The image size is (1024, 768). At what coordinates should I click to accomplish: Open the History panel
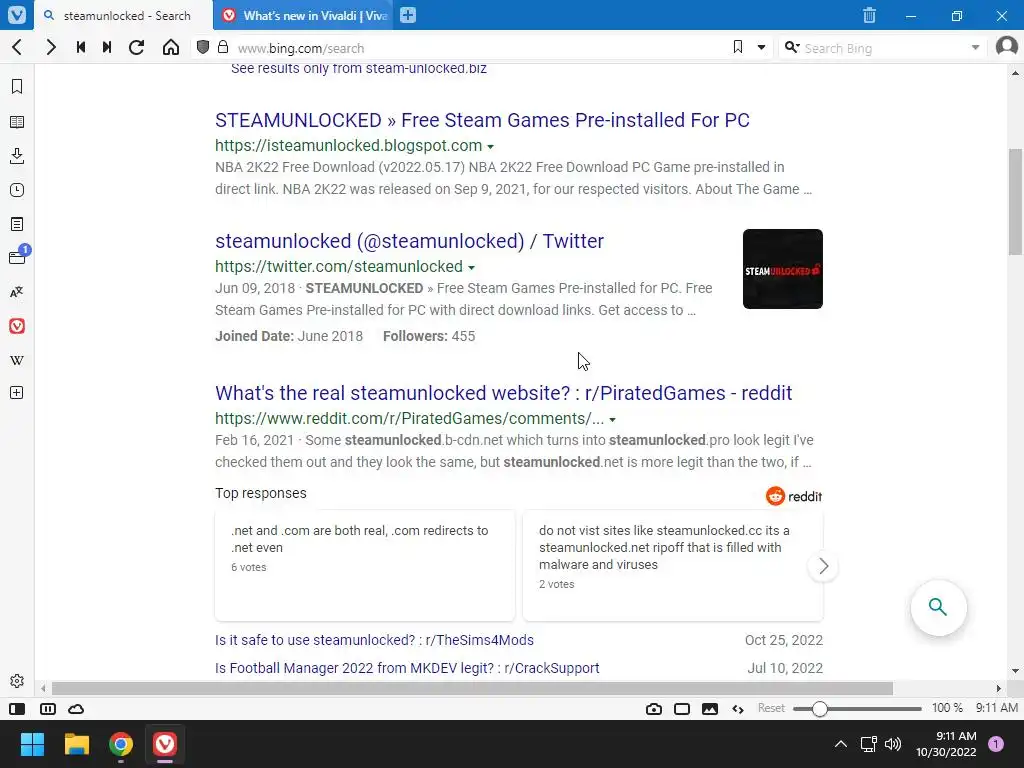17,190
